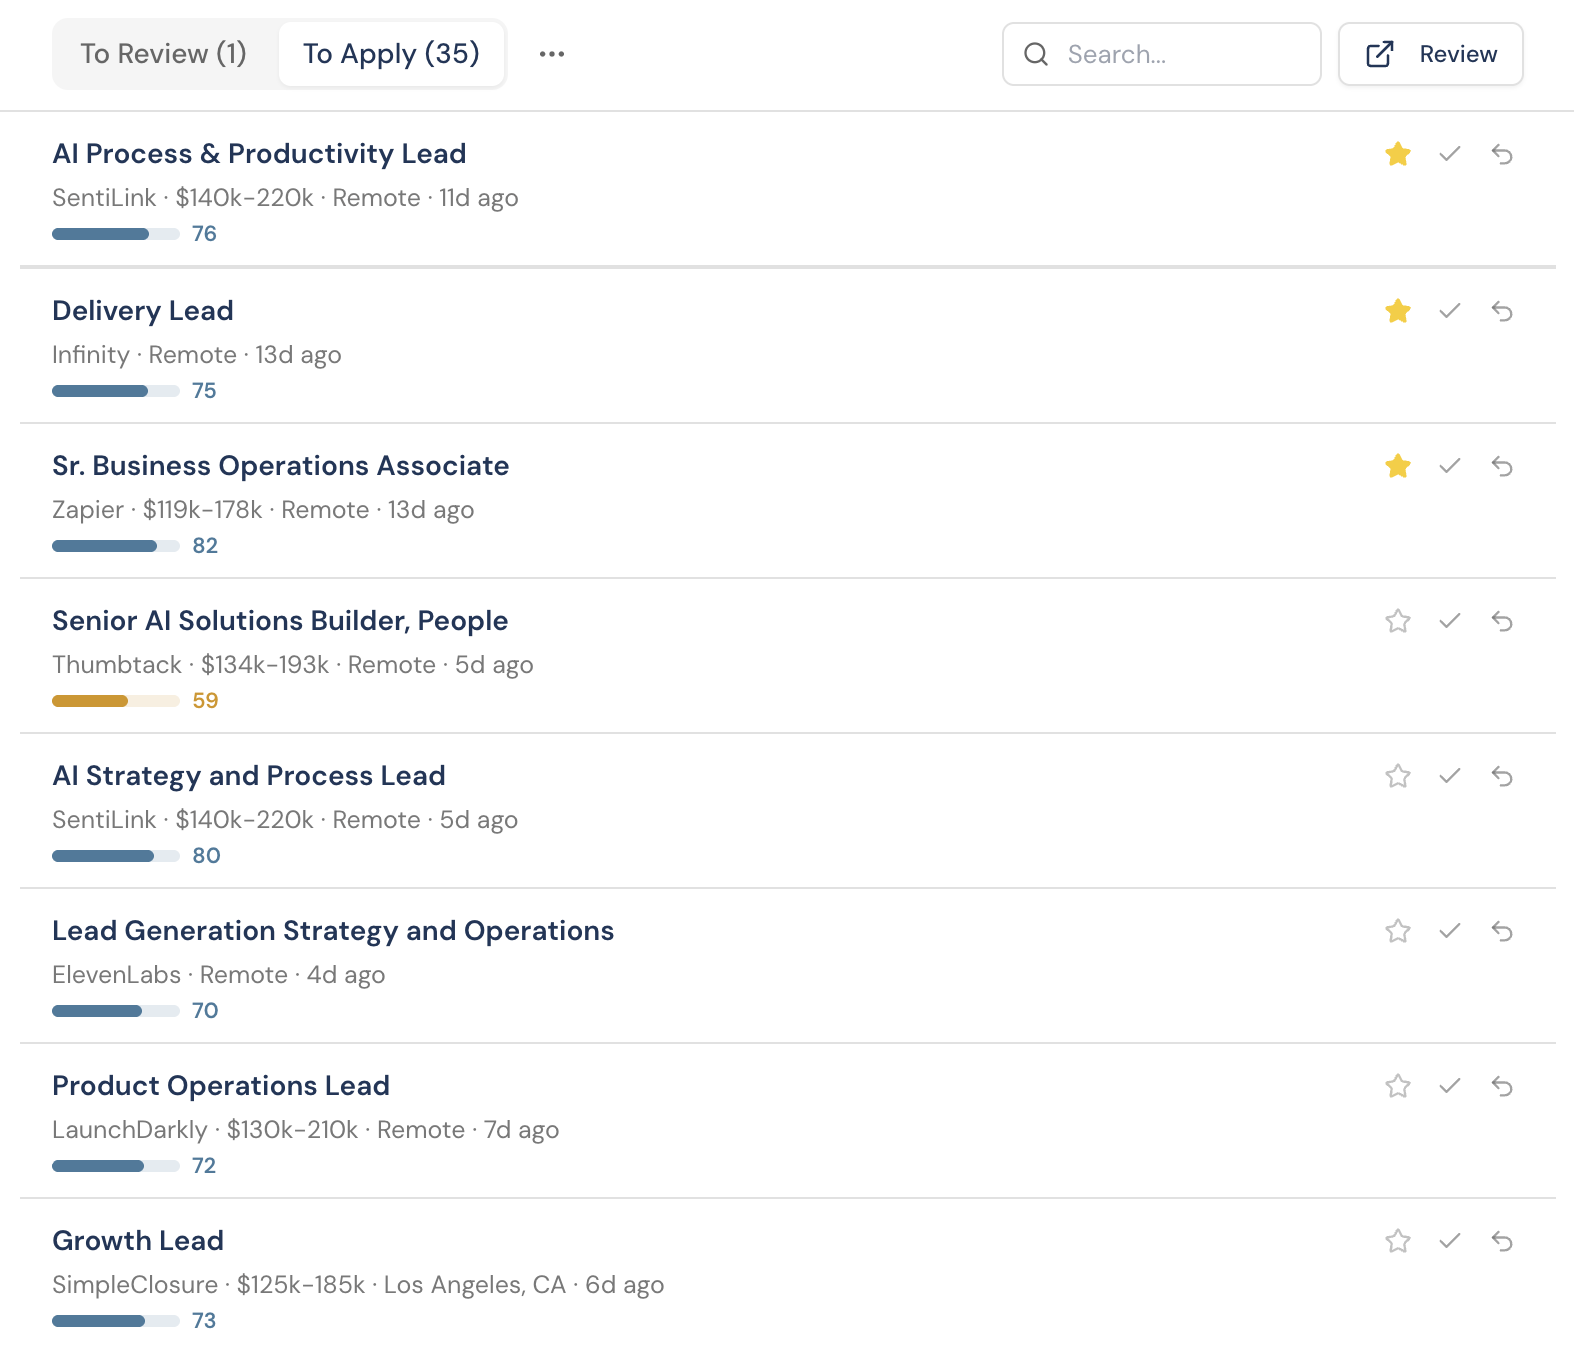The width and height of the screenshot is (1574, 1350).
Task: Open Lead Generation Strategy and Operations listing
Action: coord(333,931)
